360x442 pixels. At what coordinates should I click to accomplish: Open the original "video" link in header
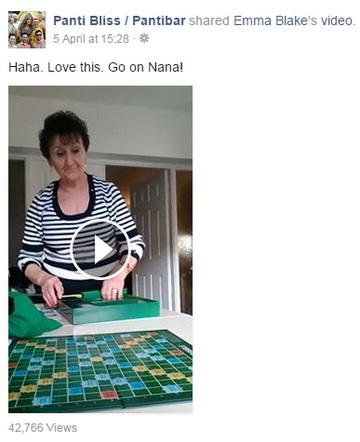(x=337, y=21)
